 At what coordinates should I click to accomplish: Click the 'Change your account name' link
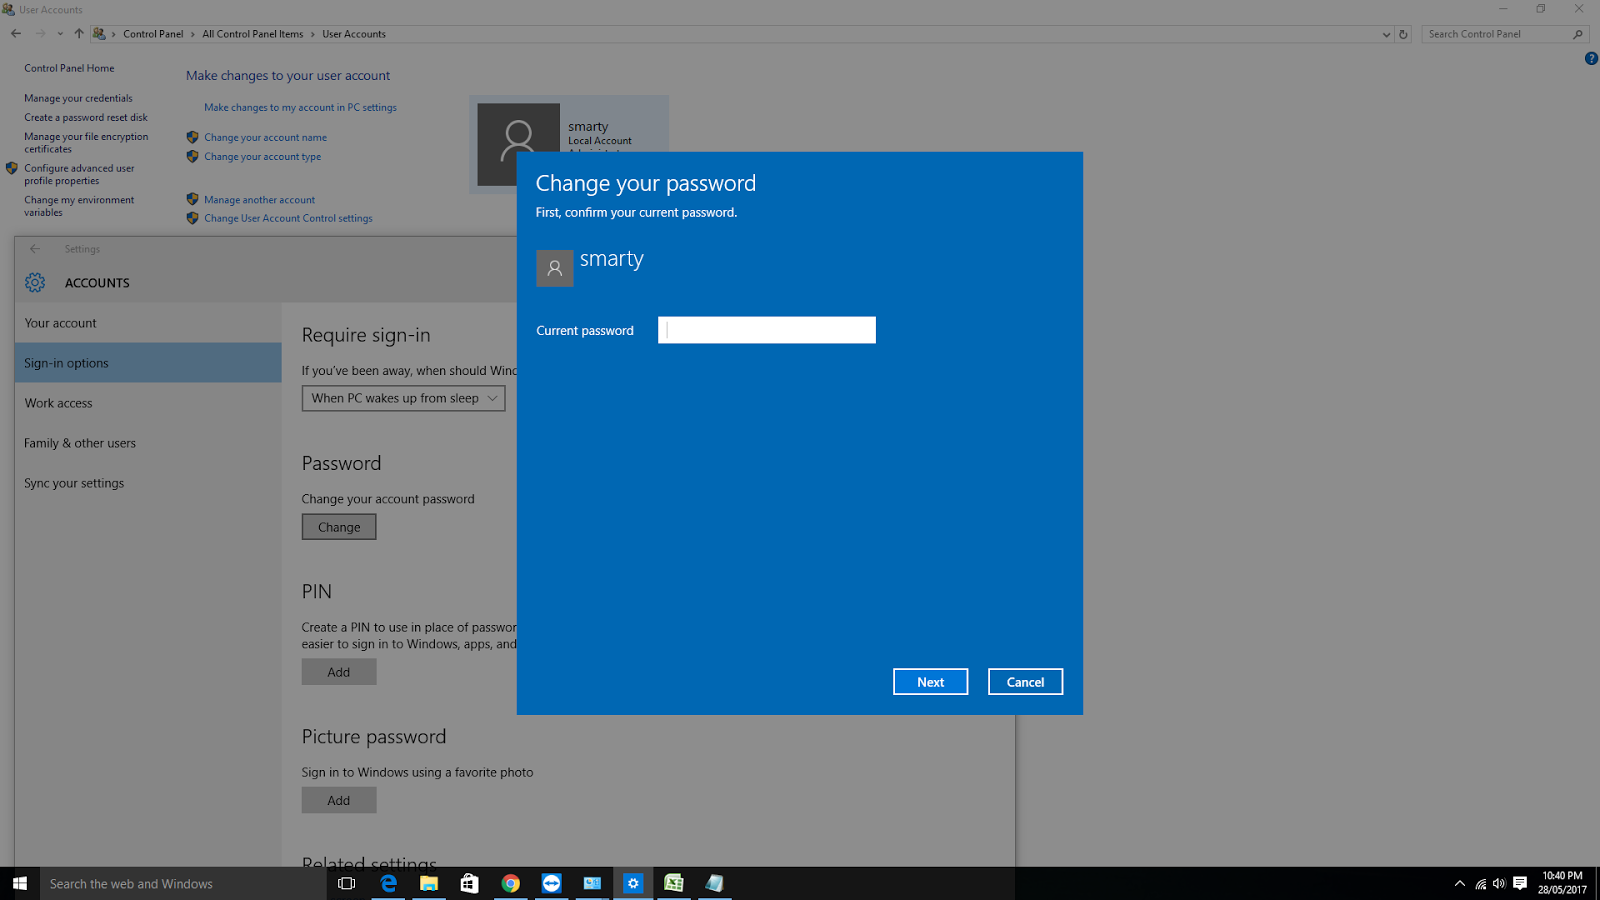point(265,137)
